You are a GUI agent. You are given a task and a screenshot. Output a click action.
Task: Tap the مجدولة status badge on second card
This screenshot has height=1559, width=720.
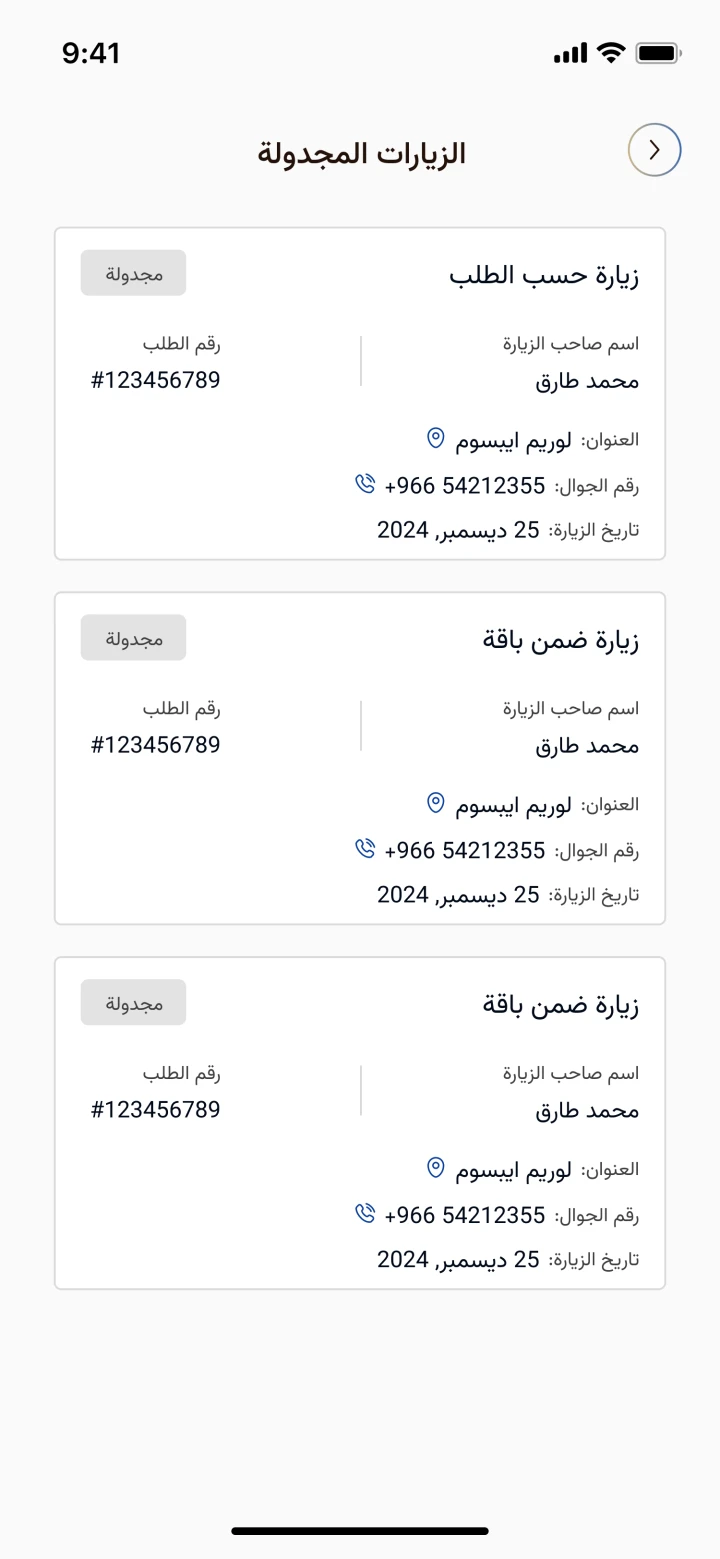tap(133, 638)
